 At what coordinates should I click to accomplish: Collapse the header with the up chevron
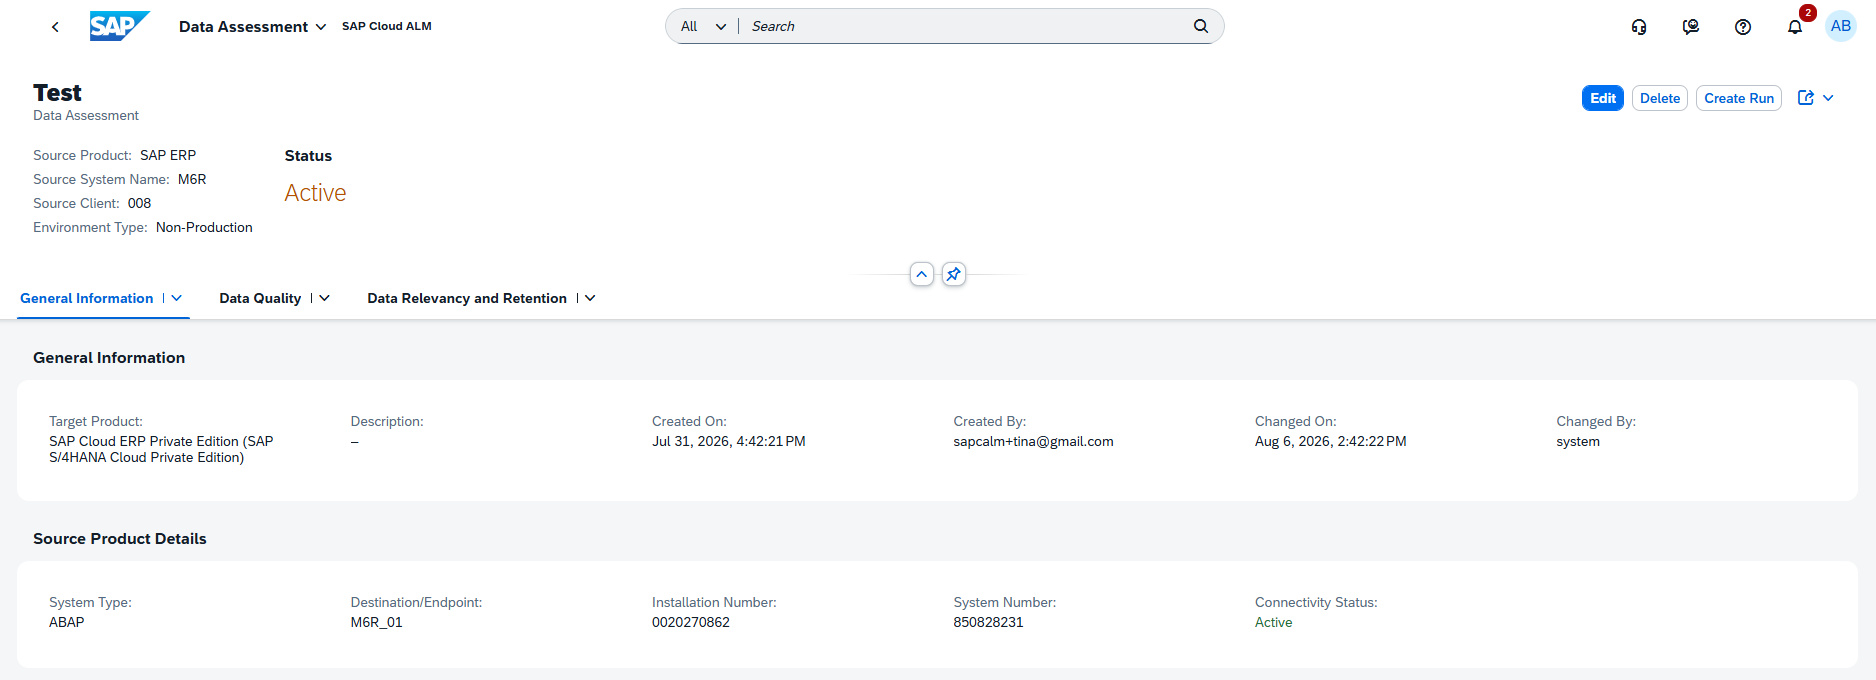pyautogui.click(x=922, y=274)
